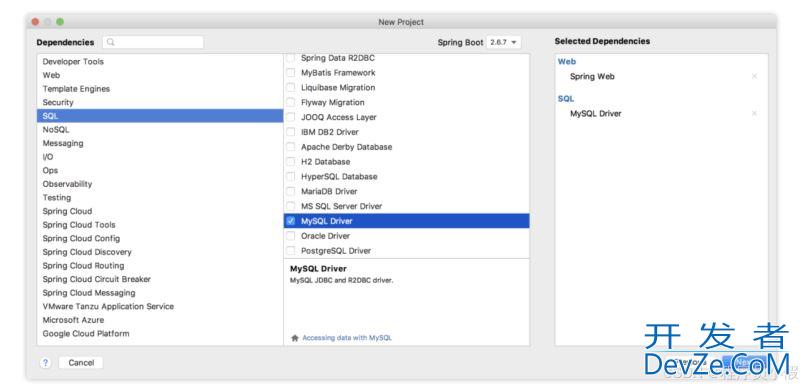Open the Spring Boot version dropdown
The image size is (800, 386).
(504, 42)
